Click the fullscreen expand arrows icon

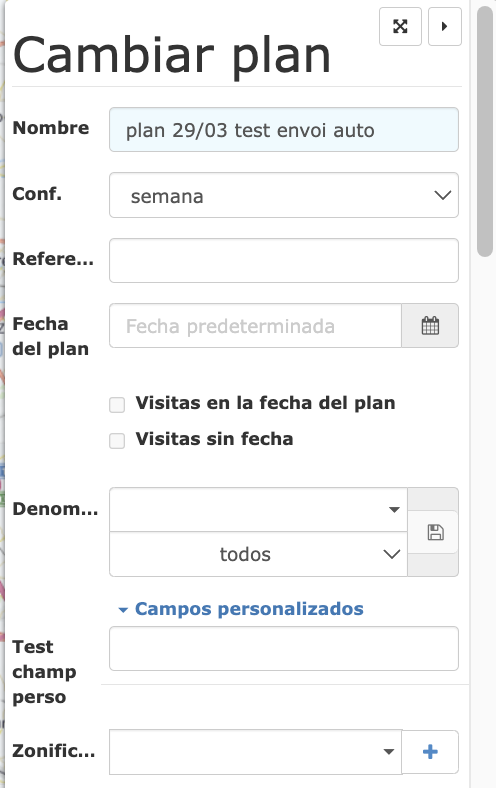click(x=400, y=26)
